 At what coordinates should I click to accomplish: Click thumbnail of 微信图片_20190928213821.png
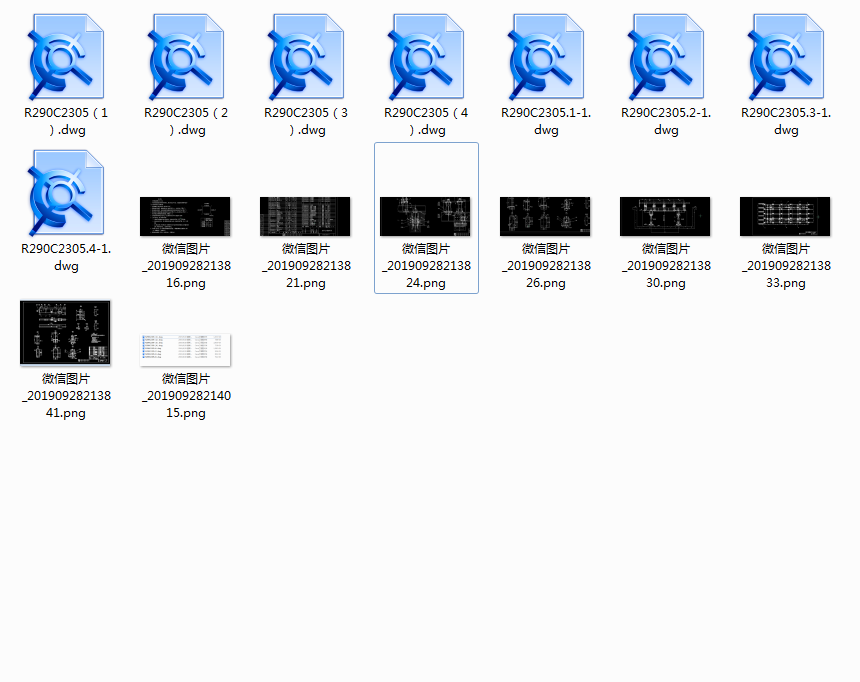tap(305, 217)
